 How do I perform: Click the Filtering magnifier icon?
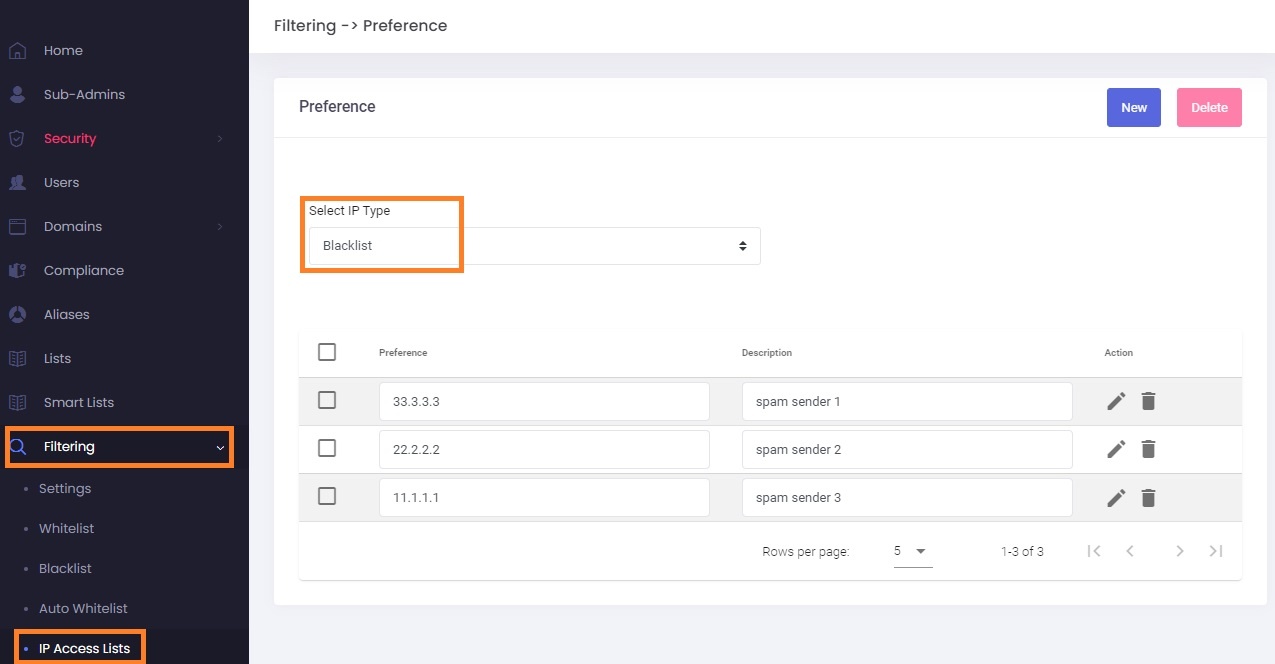click(17, 447)
